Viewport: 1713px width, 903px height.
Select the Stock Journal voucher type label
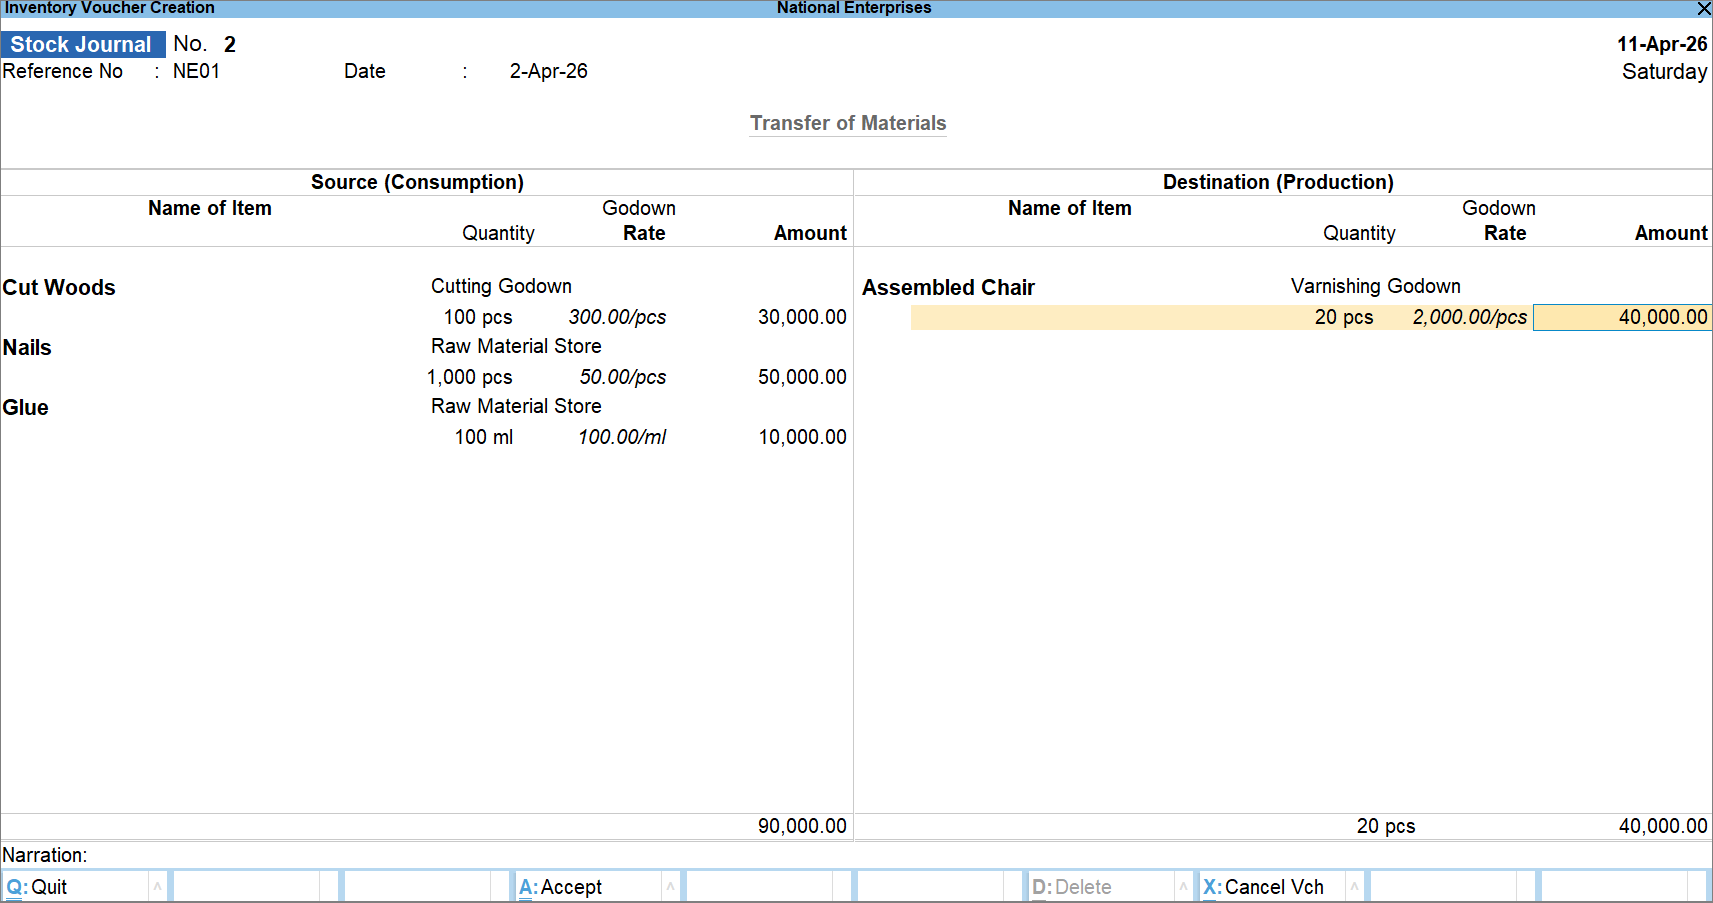point(82,44)
